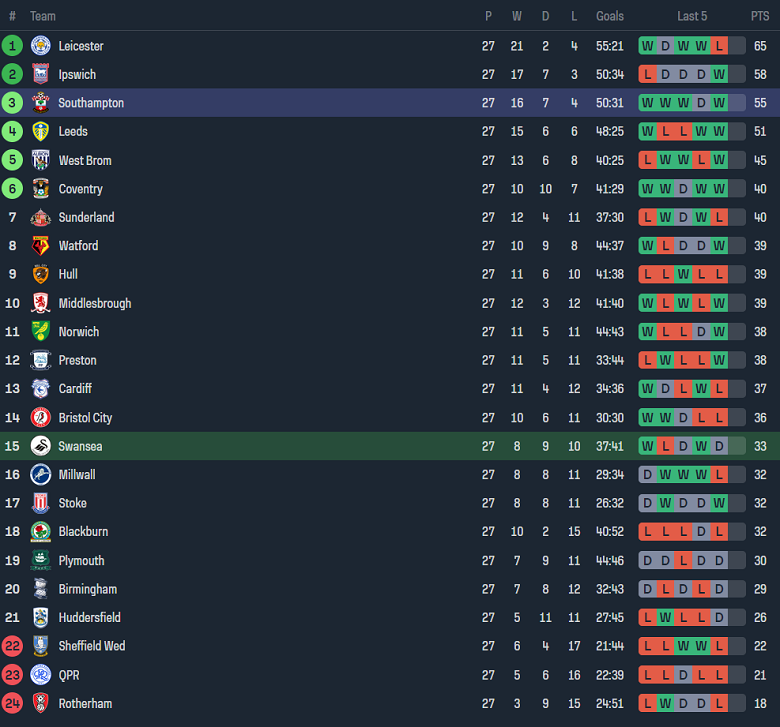Sort table by Goals column header
The width and height of the screenshot is (780, 727).
point(610,16)
